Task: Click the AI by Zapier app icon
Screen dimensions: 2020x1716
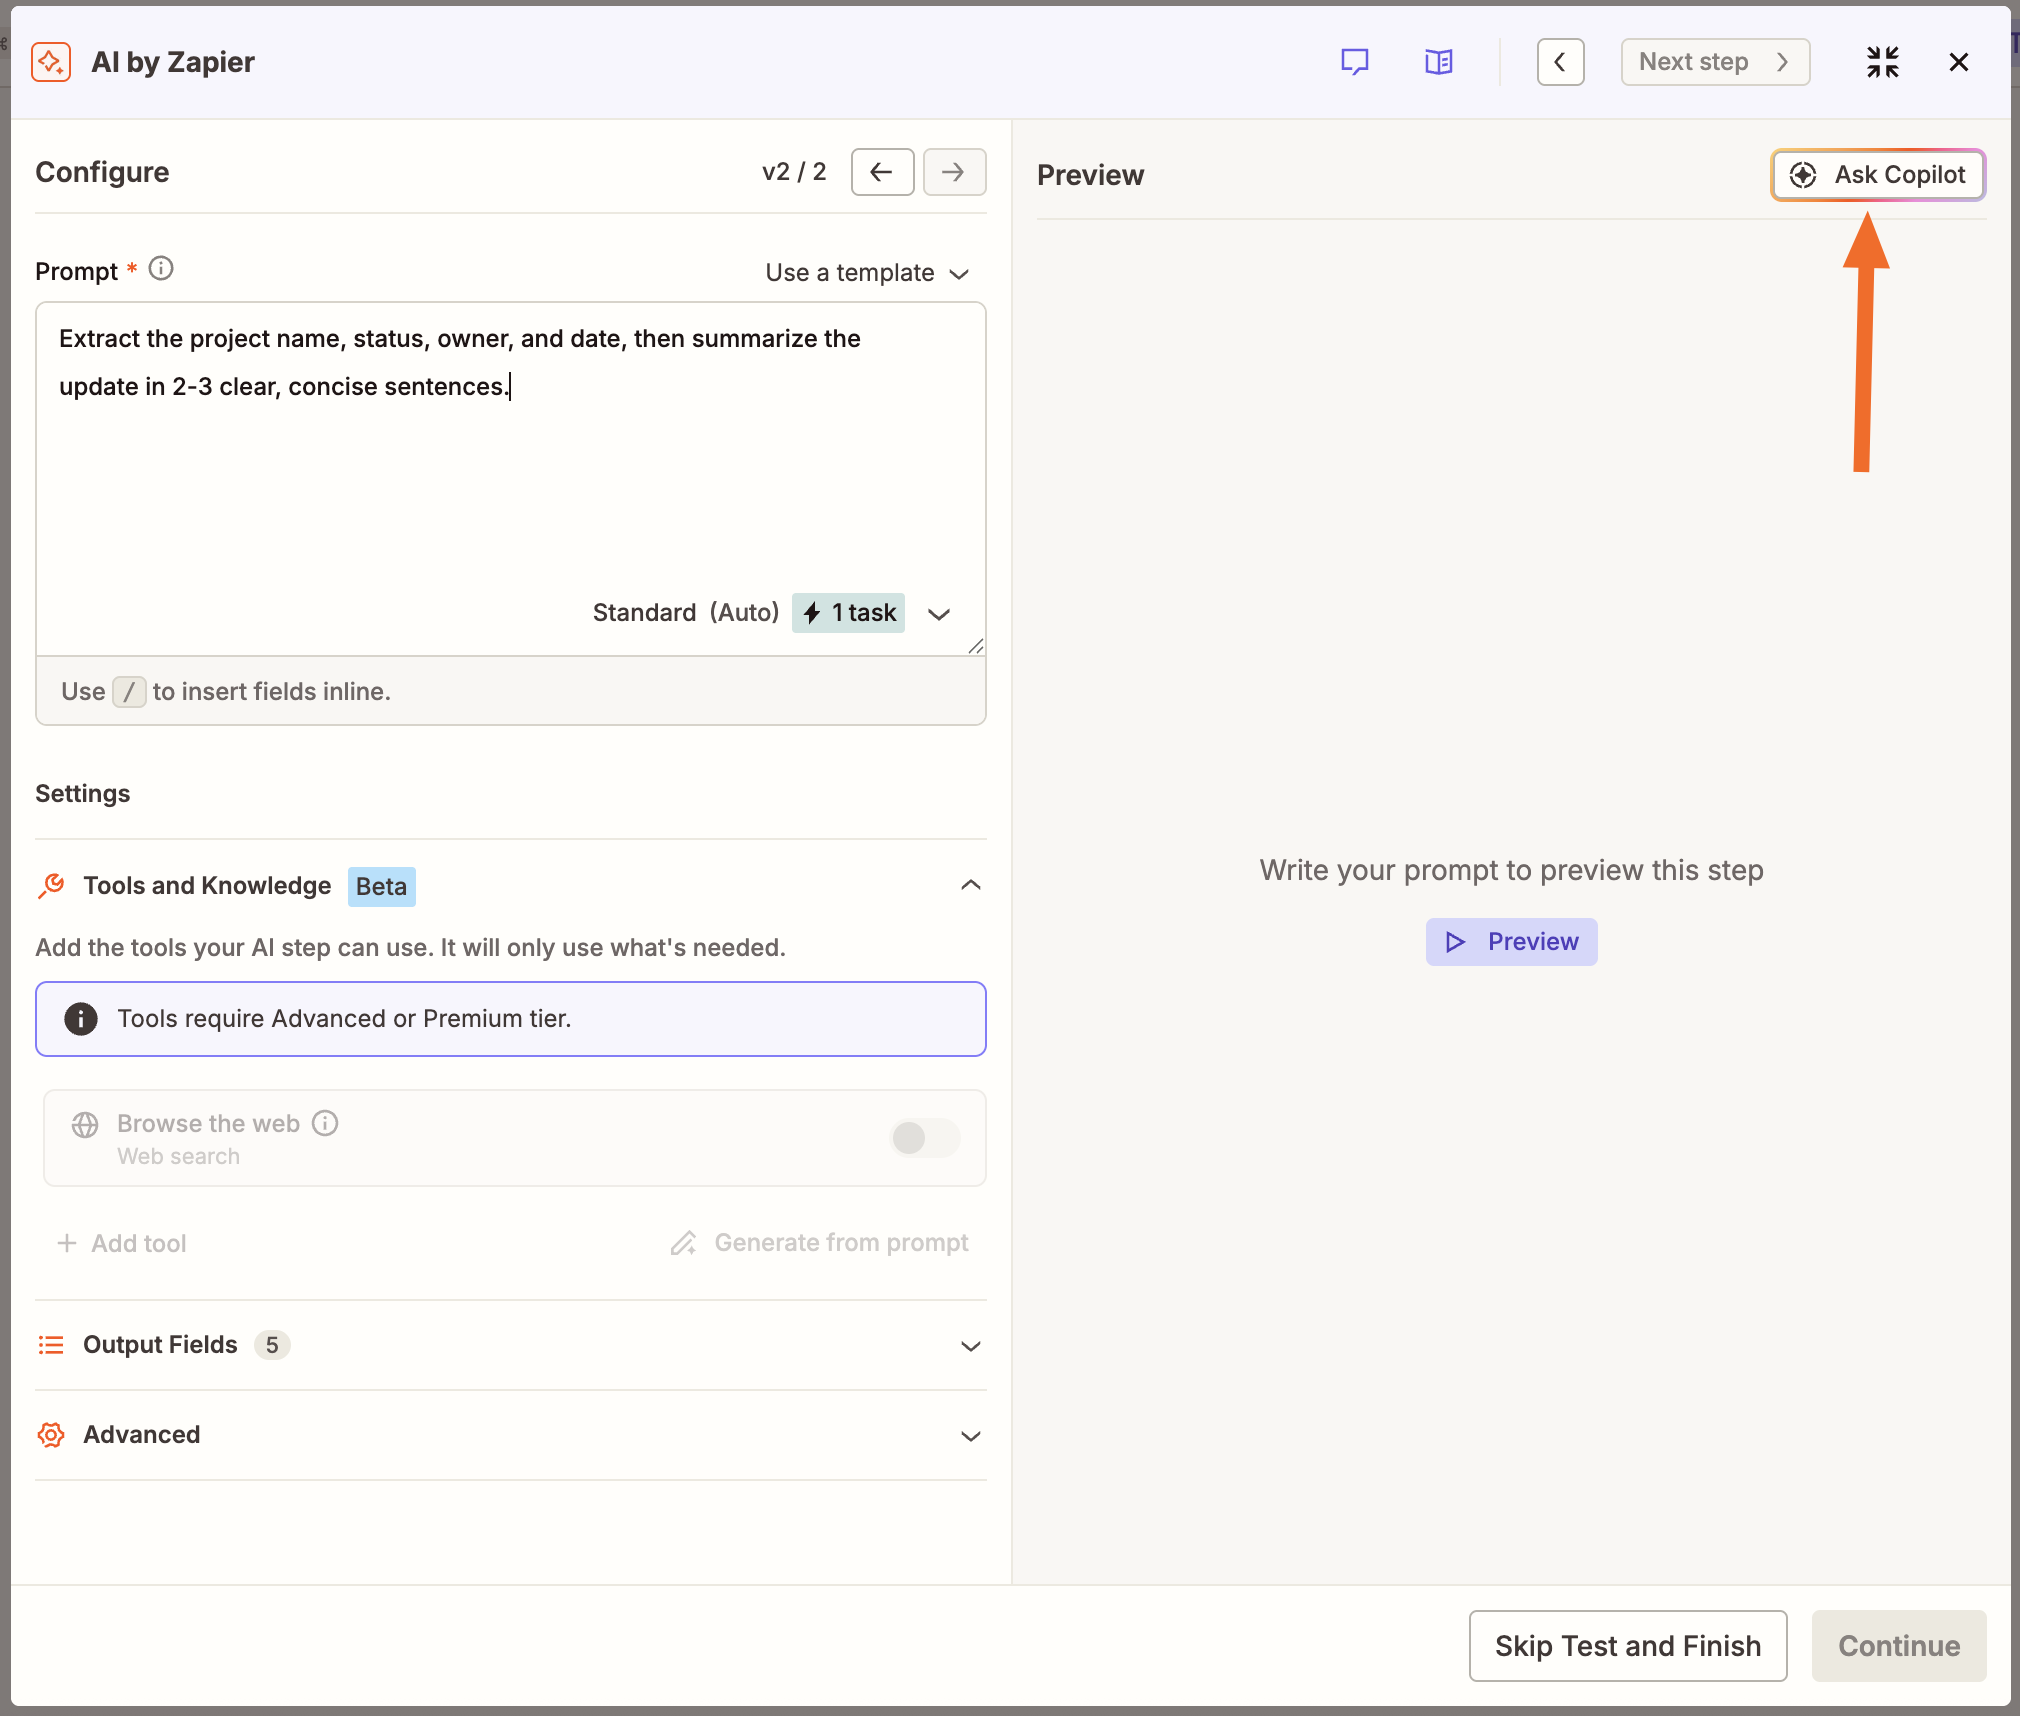Action: coord(51,62)
